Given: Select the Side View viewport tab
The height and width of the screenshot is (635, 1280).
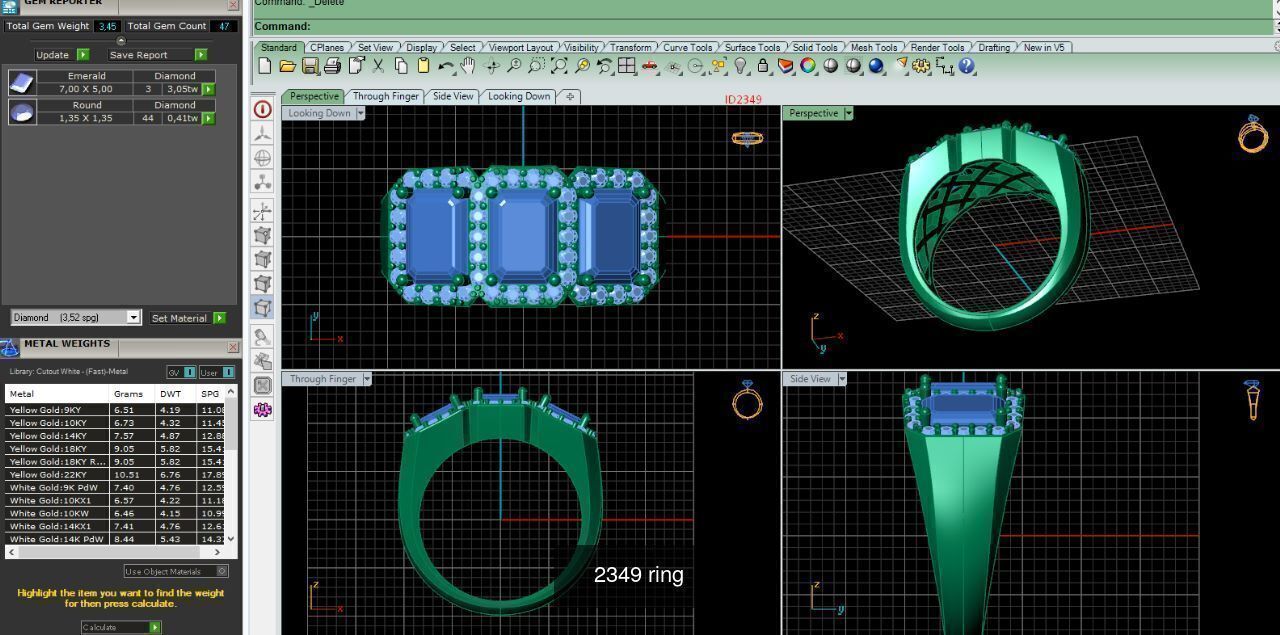Looking at the screenshot, I should point(453,96).
